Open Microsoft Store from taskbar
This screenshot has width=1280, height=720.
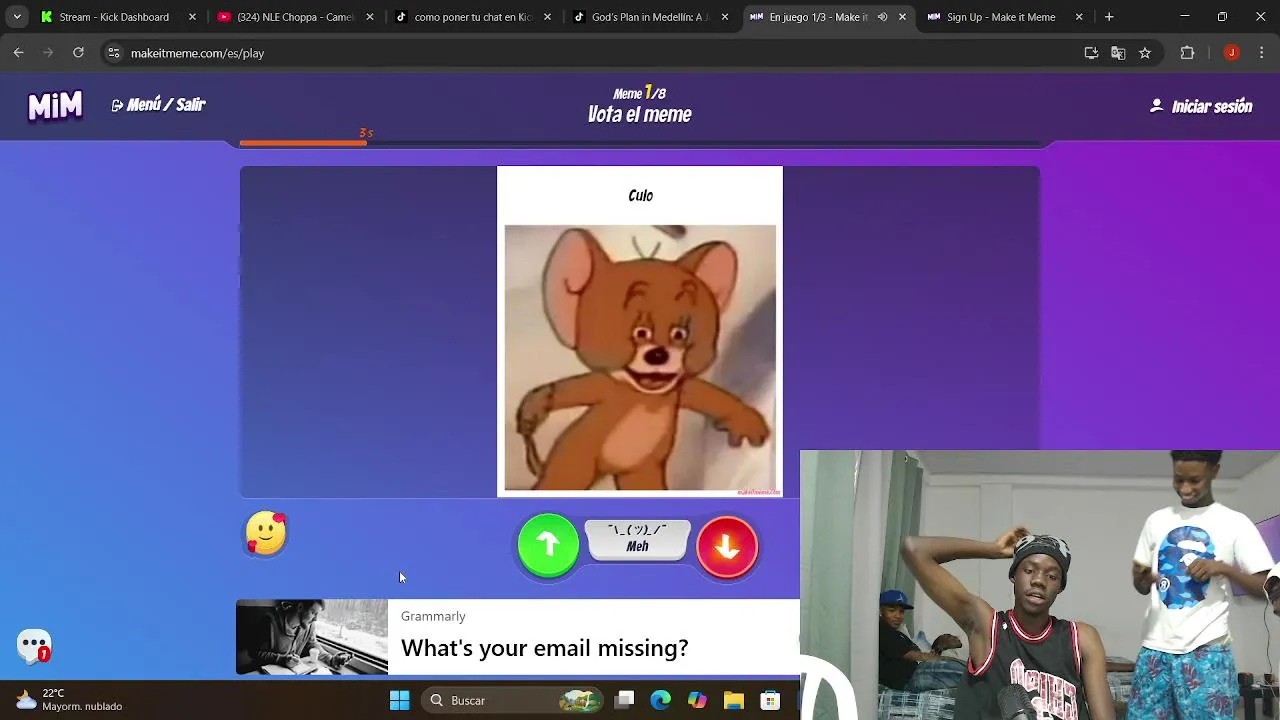pyautogui.click(x=770, y=700)
